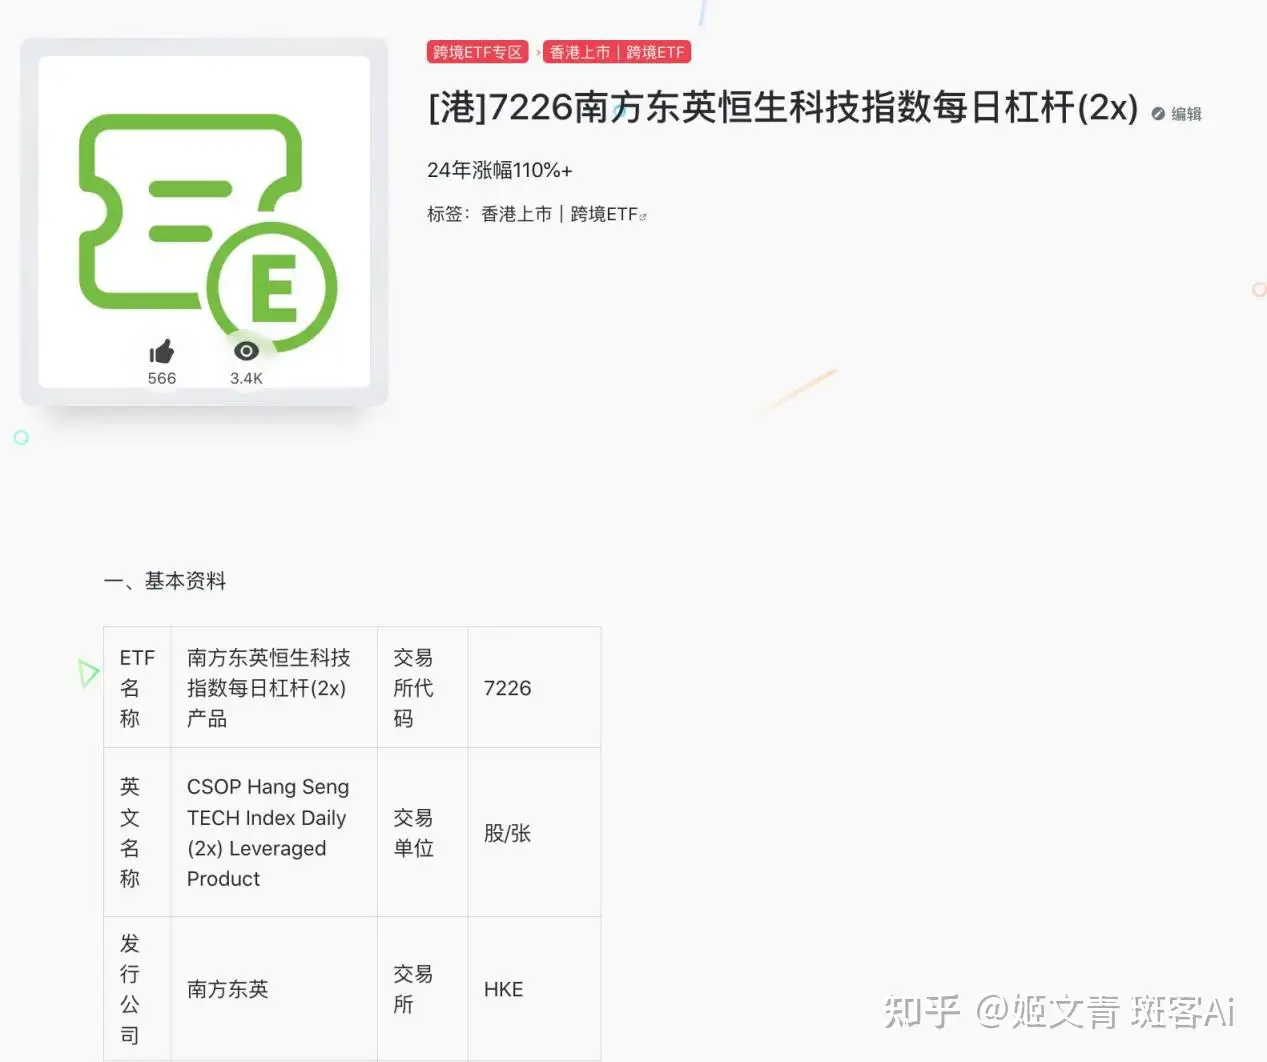This screenshot has width=1267, height=1062.
Task: Click the 英文名称 label cell
Action: [137, 832]
